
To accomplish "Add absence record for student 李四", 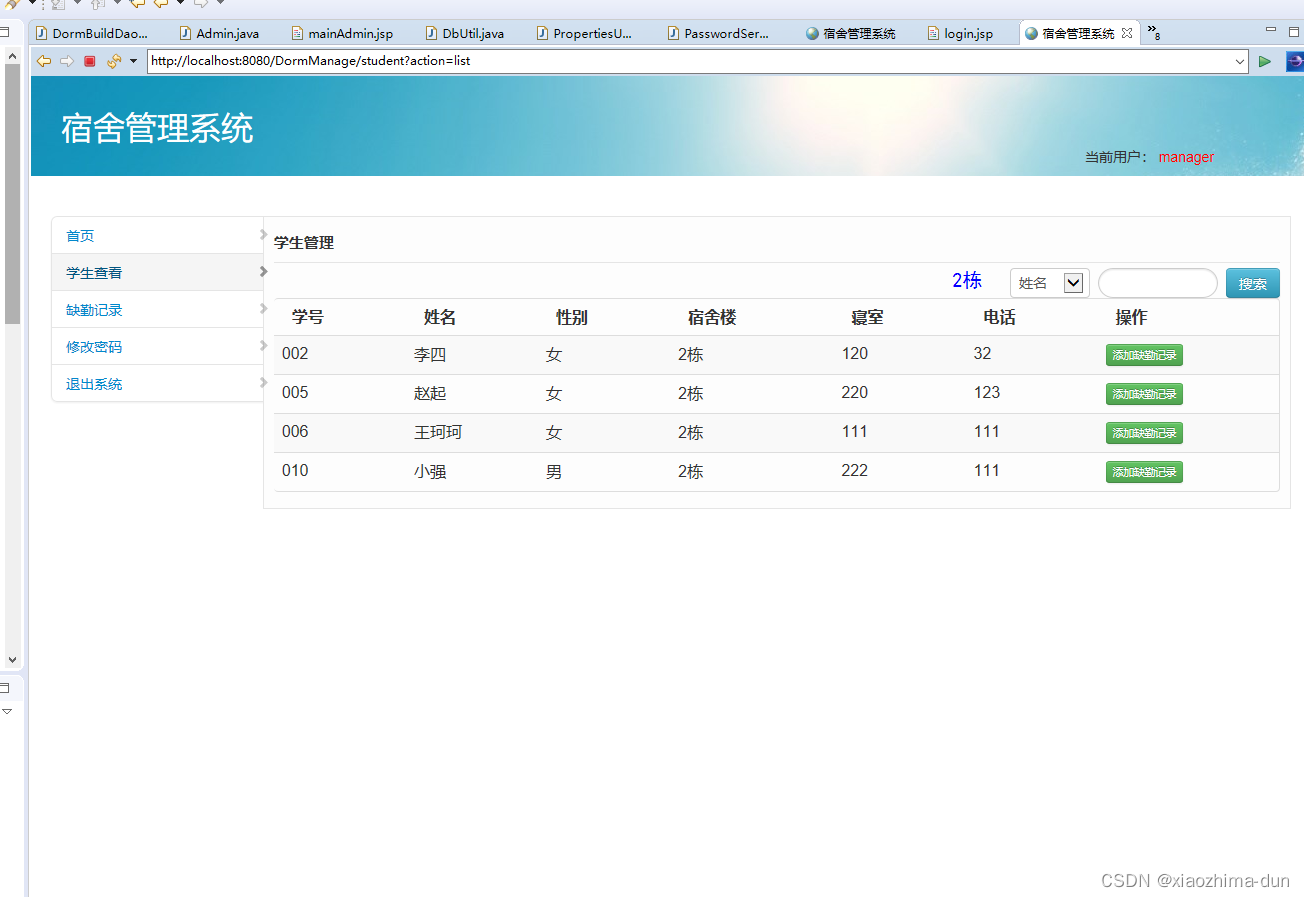I will tap(1144, 355).
